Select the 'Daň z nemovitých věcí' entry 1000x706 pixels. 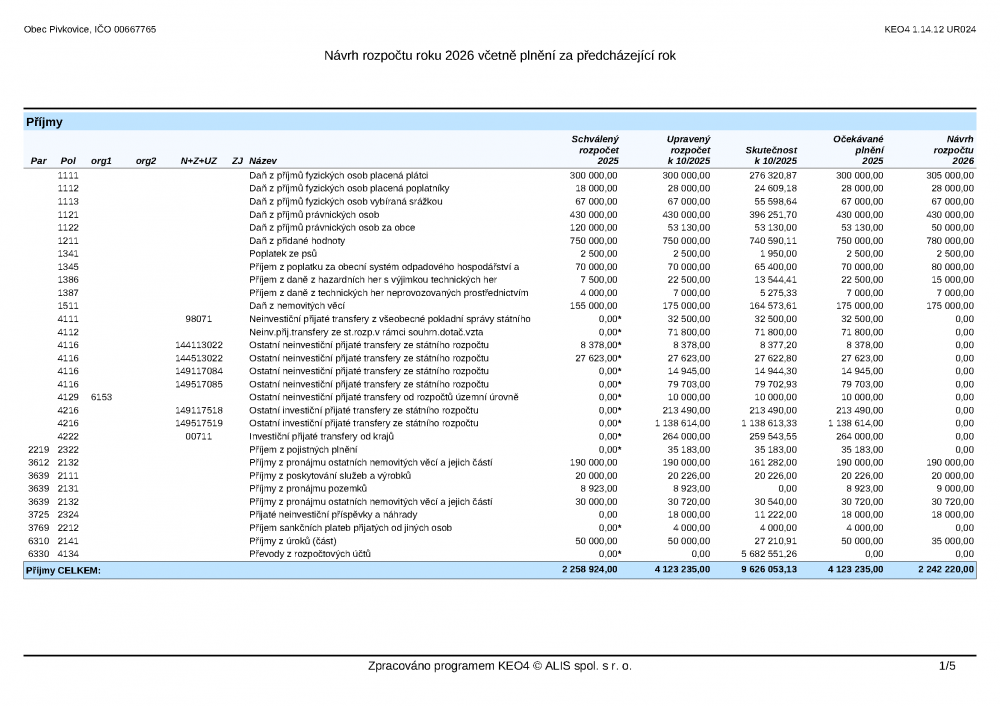click(297, 305)
